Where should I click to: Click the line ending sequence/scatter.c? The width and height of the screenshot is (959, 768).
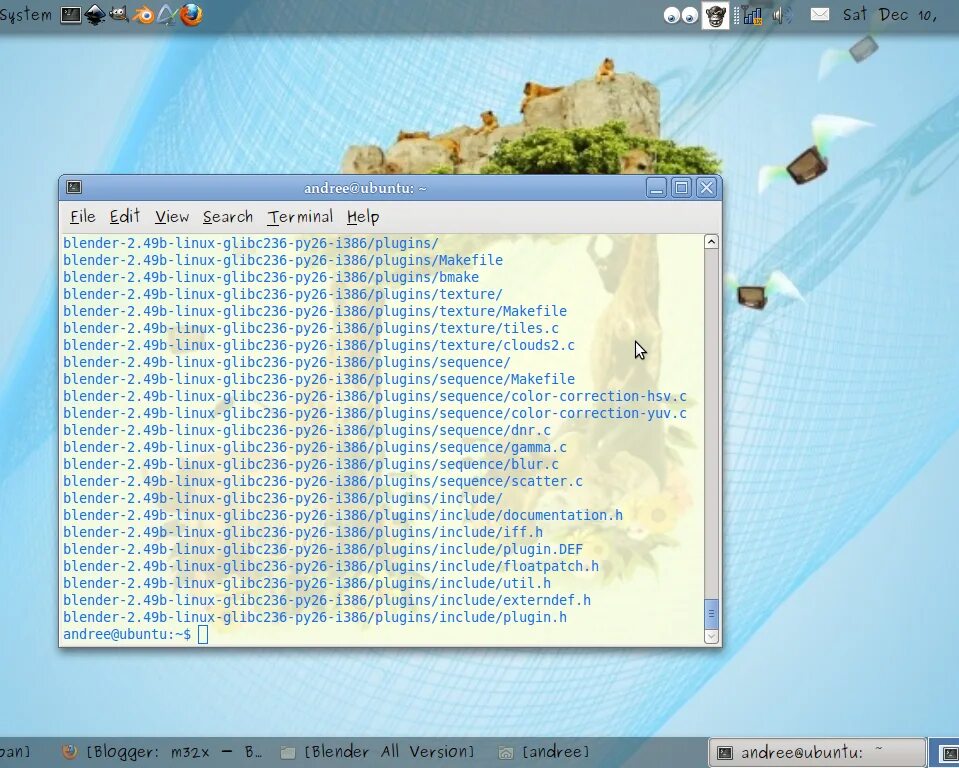point(323,481)
